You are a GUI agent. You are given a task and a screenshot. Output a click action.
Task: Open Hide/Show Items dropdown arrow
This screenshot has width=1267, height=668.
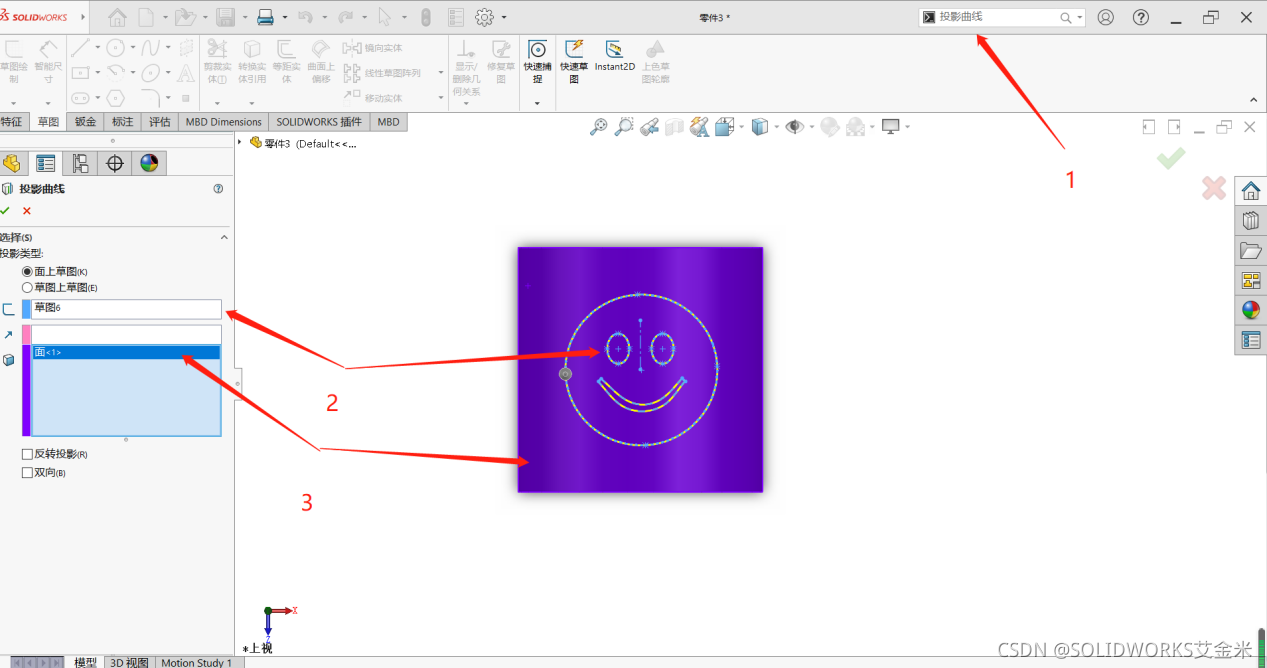(811, 127)
